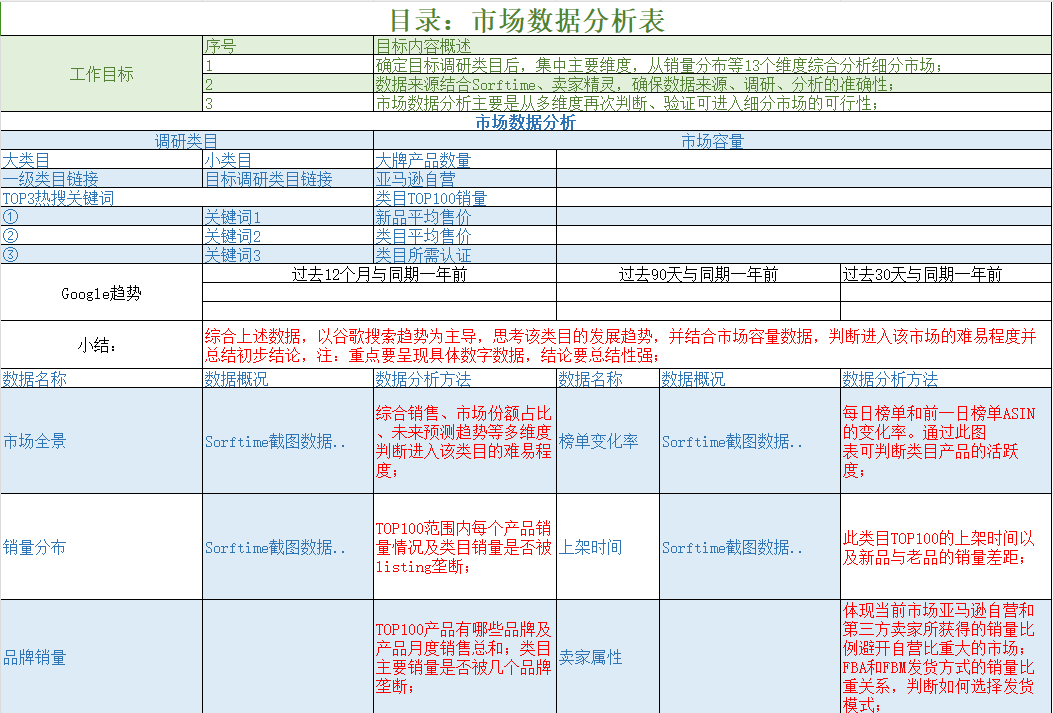Click the '小结：' label cell

(101, 344)
